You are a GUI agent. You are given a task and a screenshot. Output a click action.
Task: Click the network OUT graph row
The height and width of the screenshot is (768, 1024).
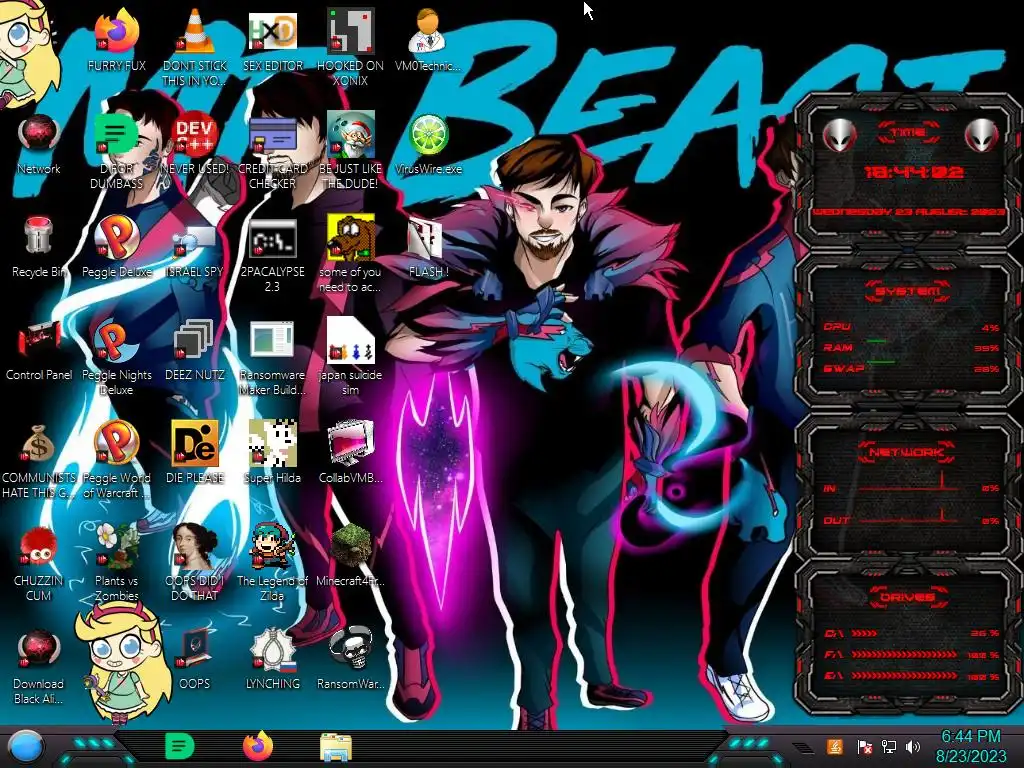pos(911,520)
